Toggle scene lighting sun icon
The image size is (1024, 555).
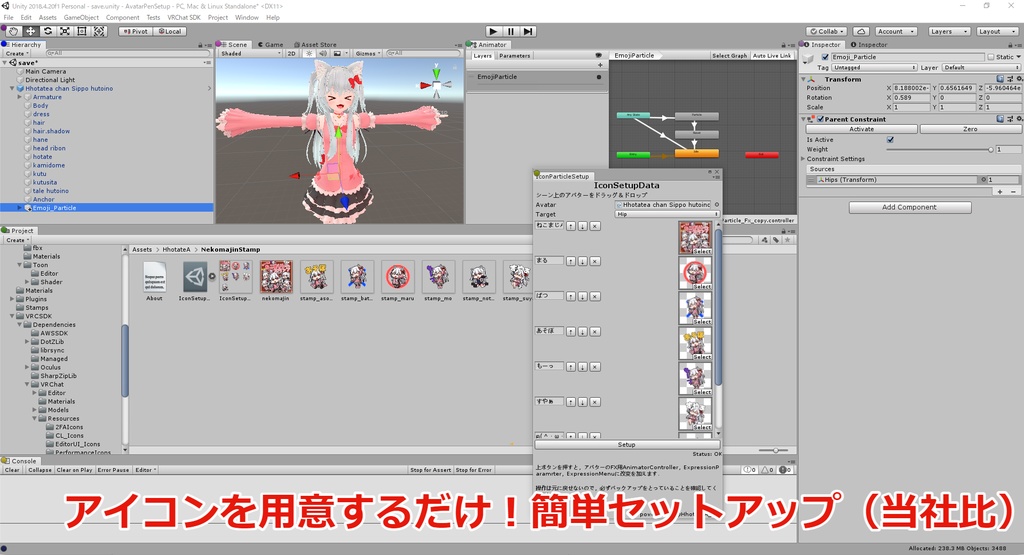(310, 54)
